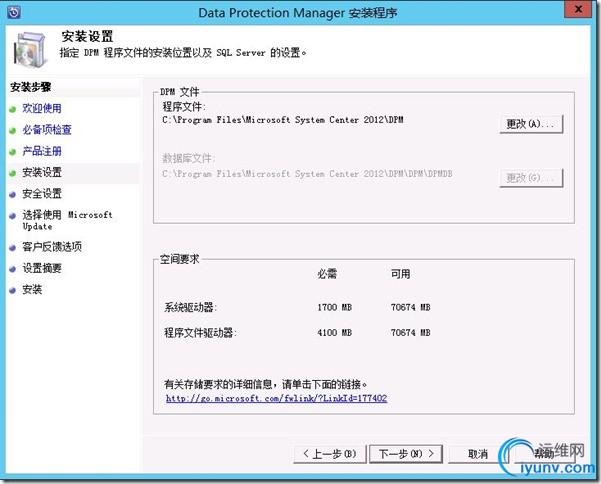Select the 安装设置 step

pyautogui.click(x=42, y=172)
